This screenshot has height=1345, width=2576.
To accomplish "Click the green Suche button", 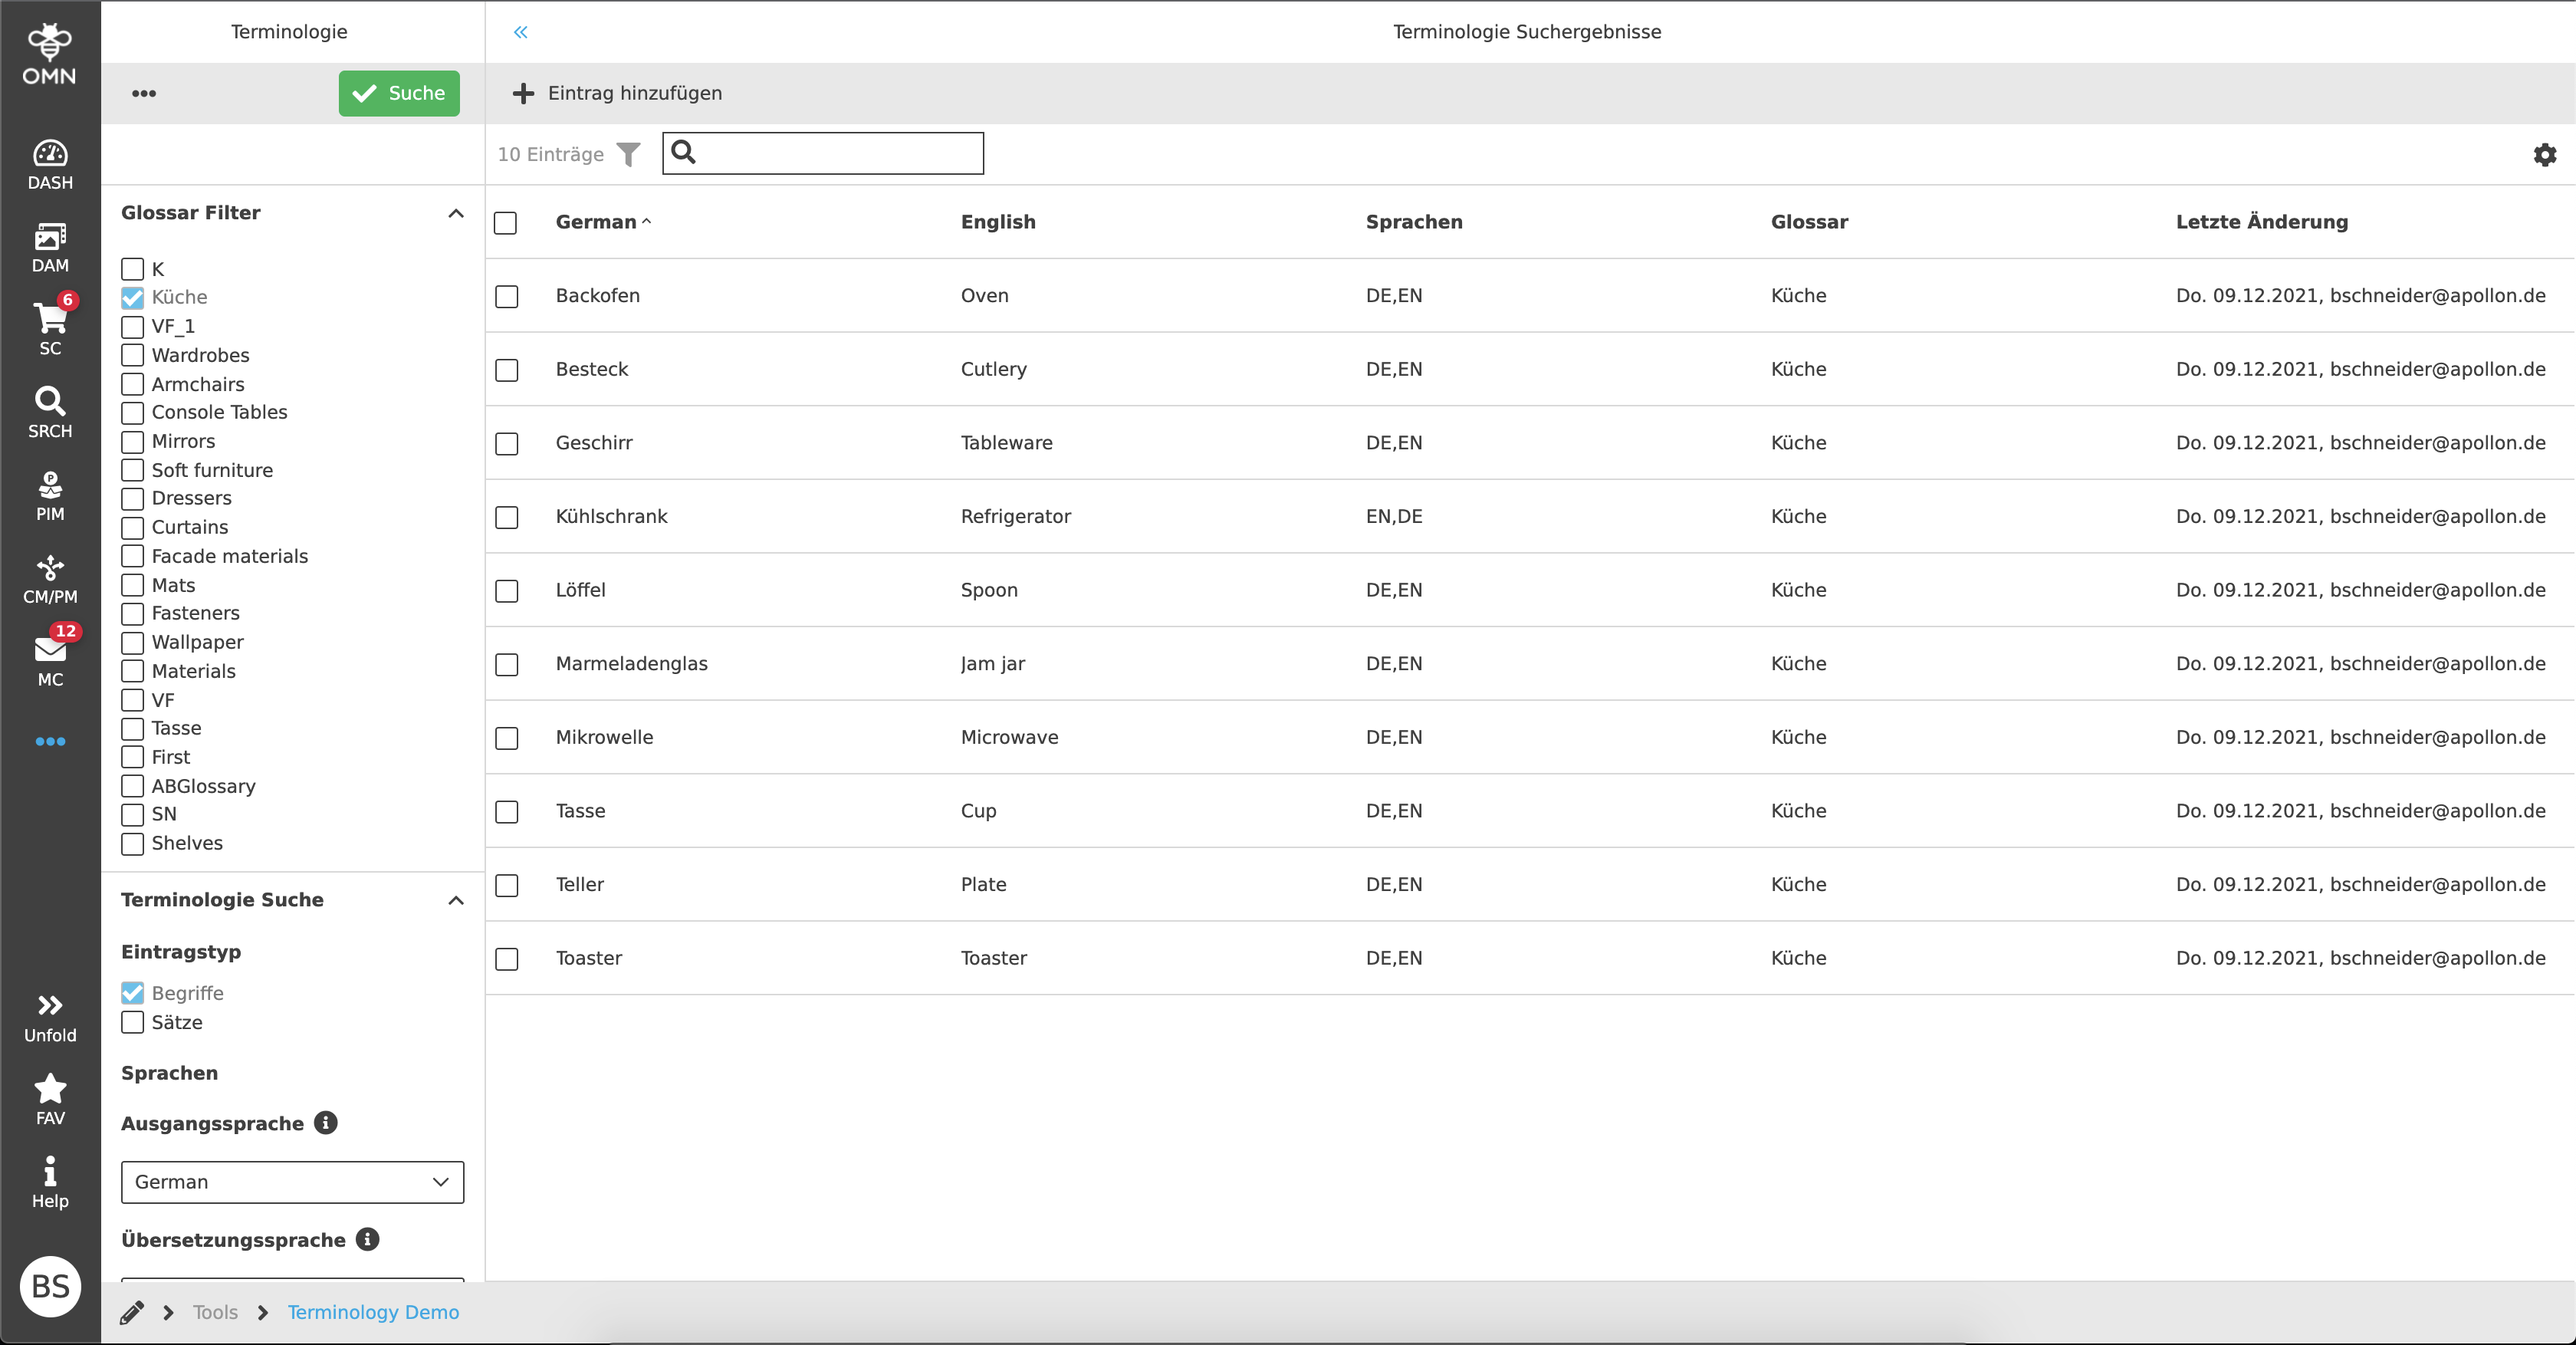I will tap(399, 93).
